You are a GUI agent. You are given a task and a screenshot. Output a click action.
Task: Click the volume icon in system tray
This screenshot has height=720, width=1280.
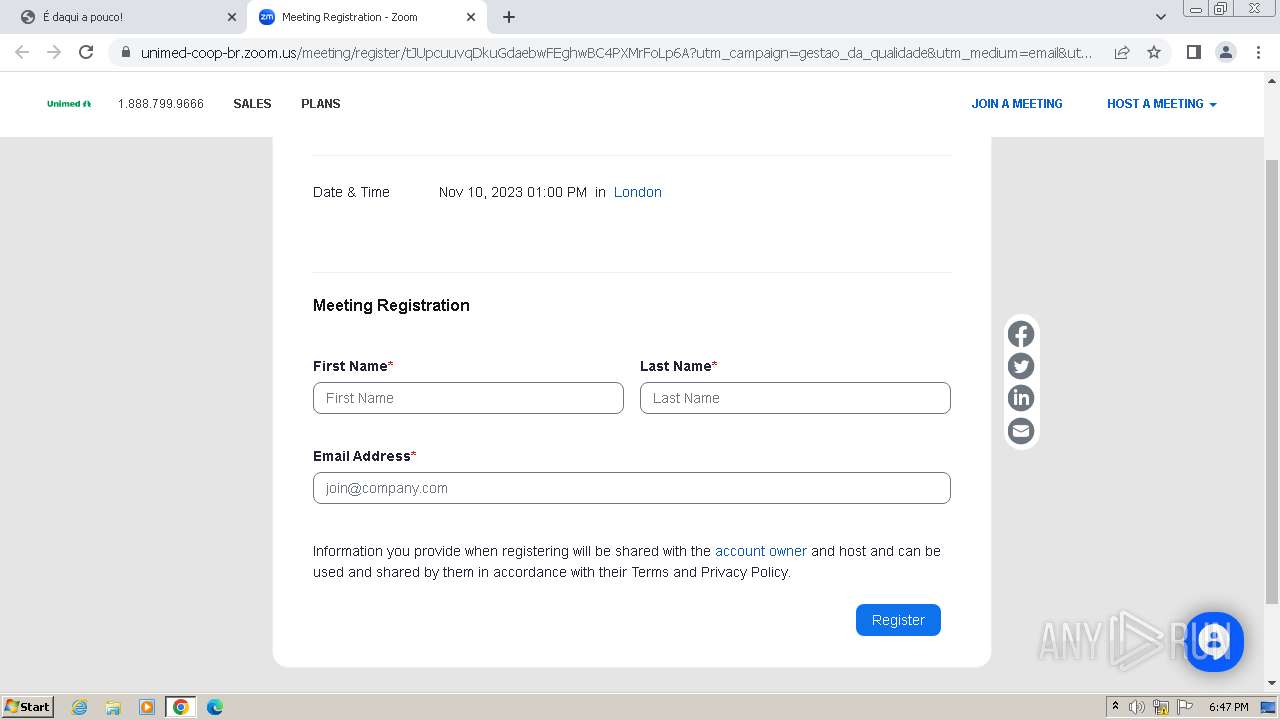click(x=1136, y=707)
